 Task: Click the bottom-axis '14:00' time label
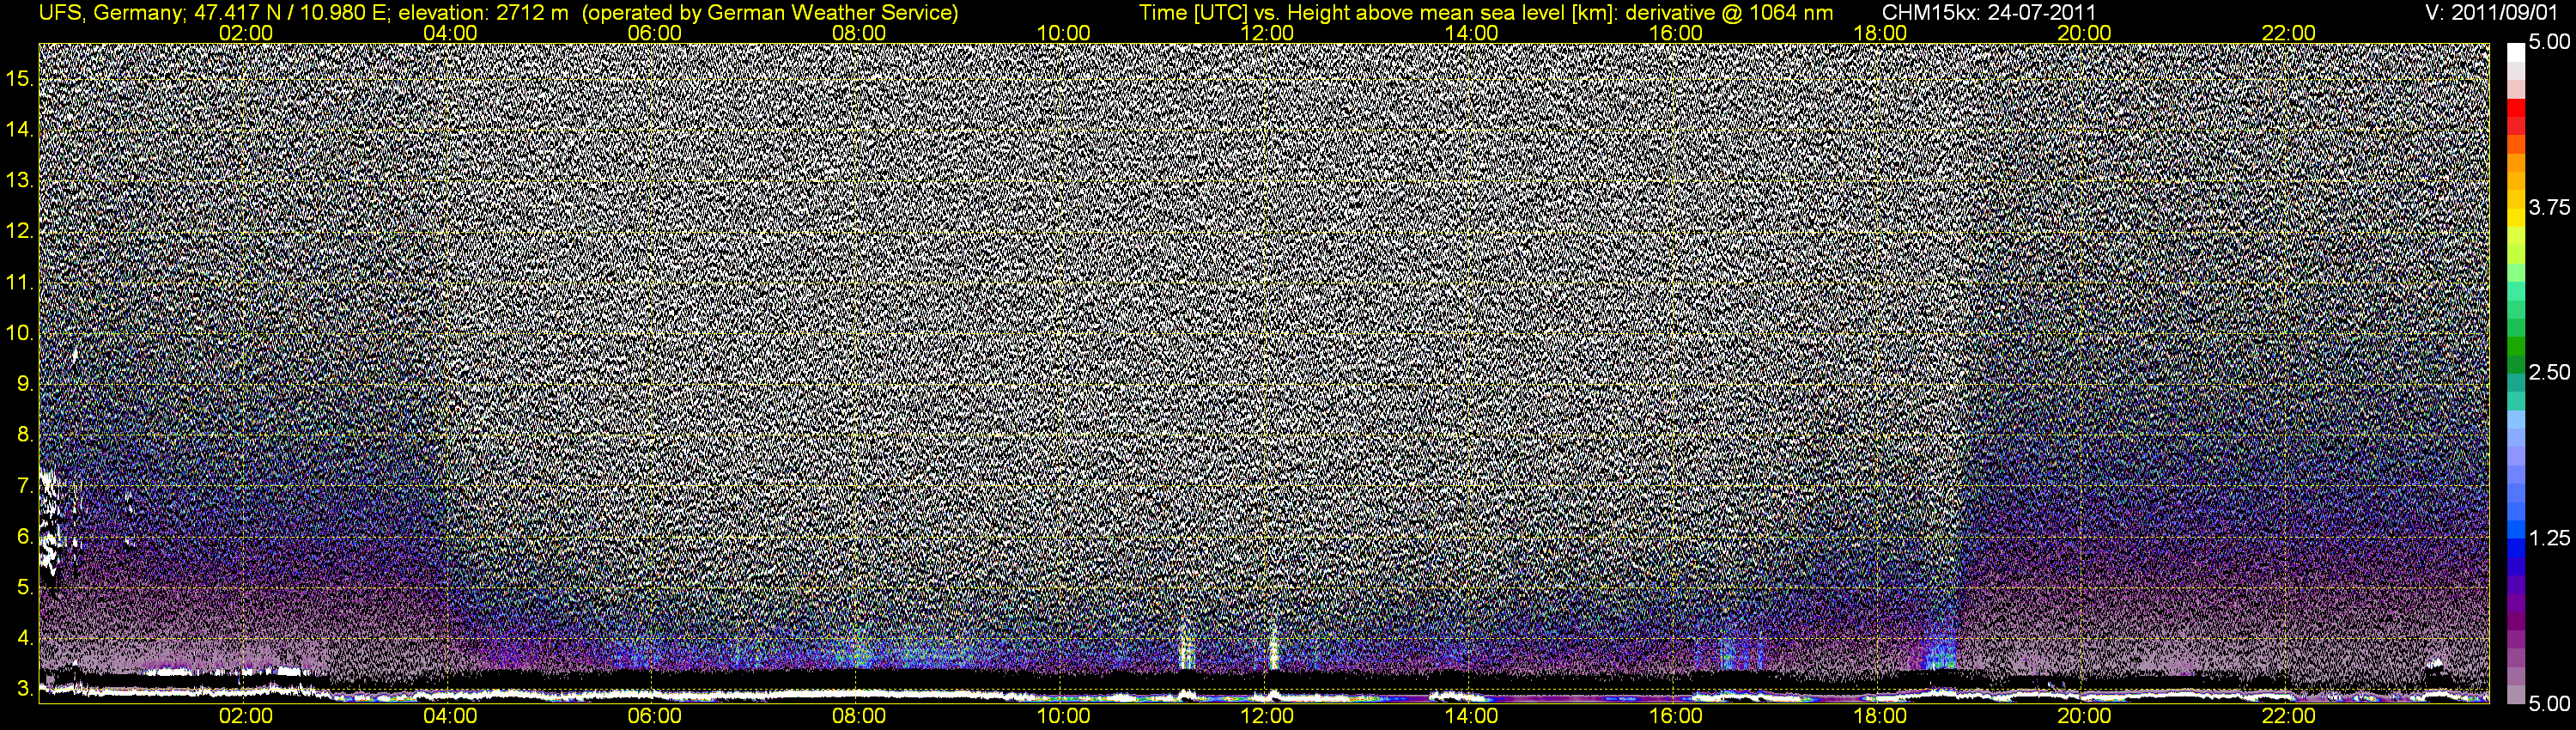coord(1471,716)
